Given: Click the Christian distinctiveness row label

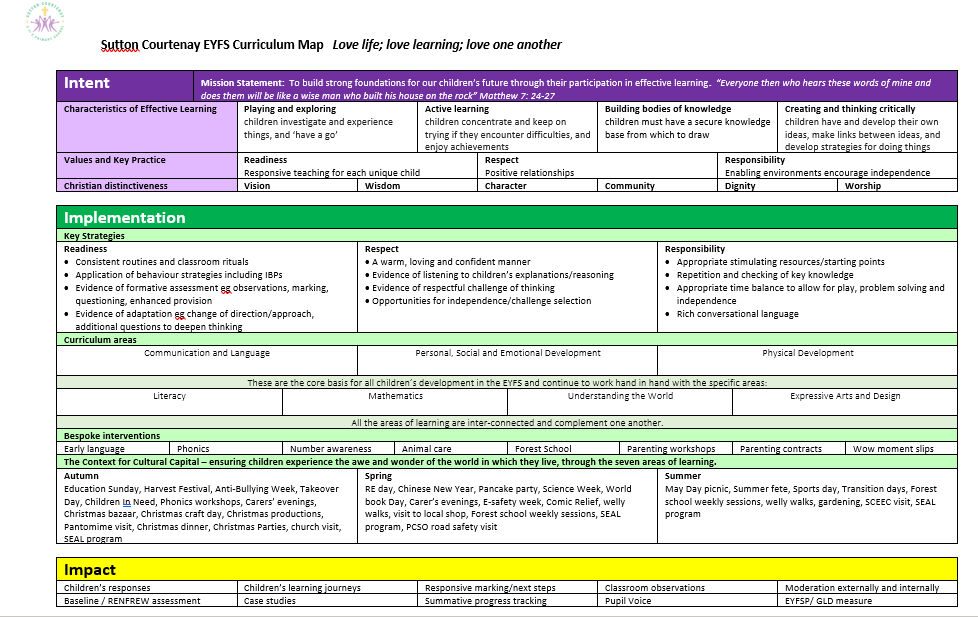Looking at the screenshot, I should click(116, 185).
